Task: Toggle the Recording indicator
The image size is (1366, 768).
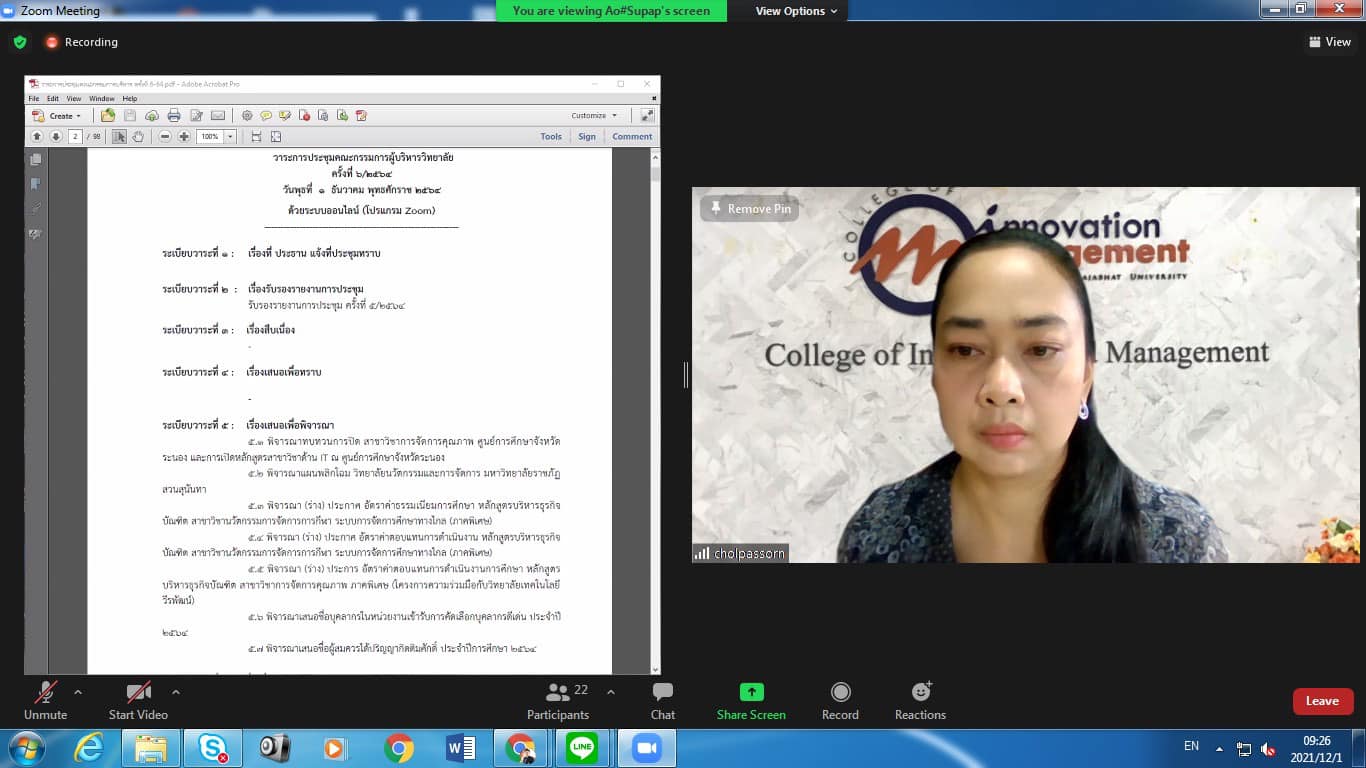Action: coord(81,42)
